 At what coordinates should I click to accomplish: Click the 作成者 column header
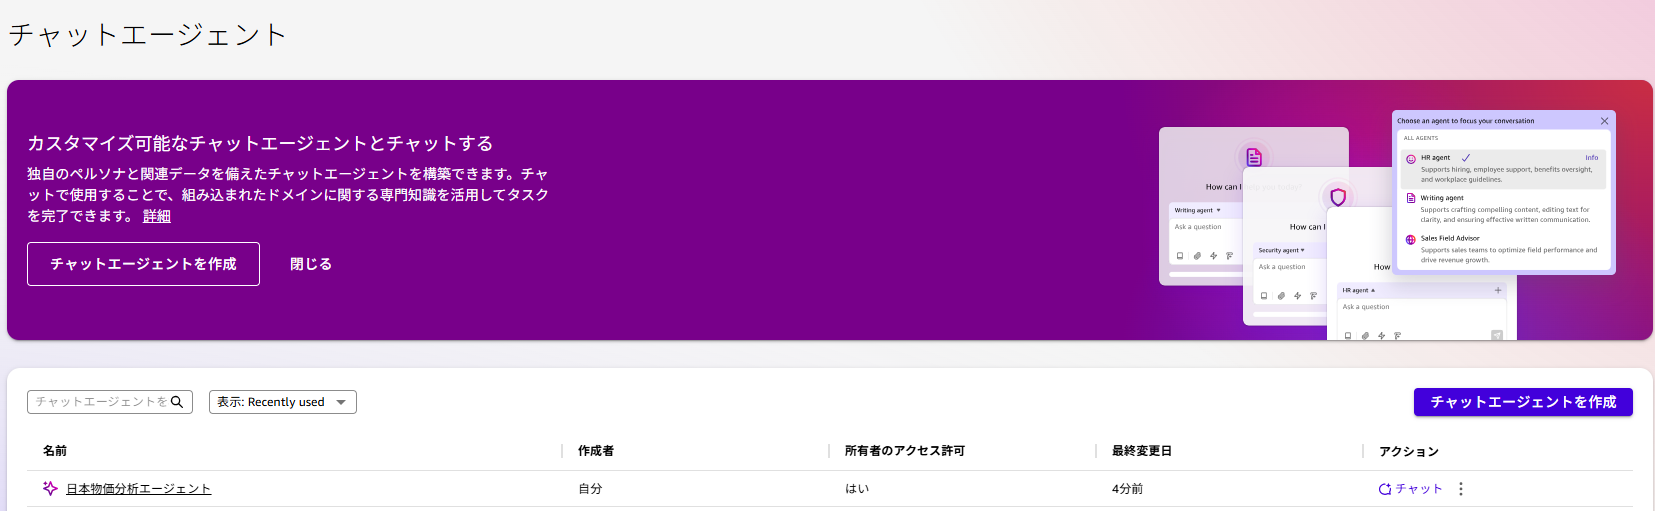[x=596, y=451]
